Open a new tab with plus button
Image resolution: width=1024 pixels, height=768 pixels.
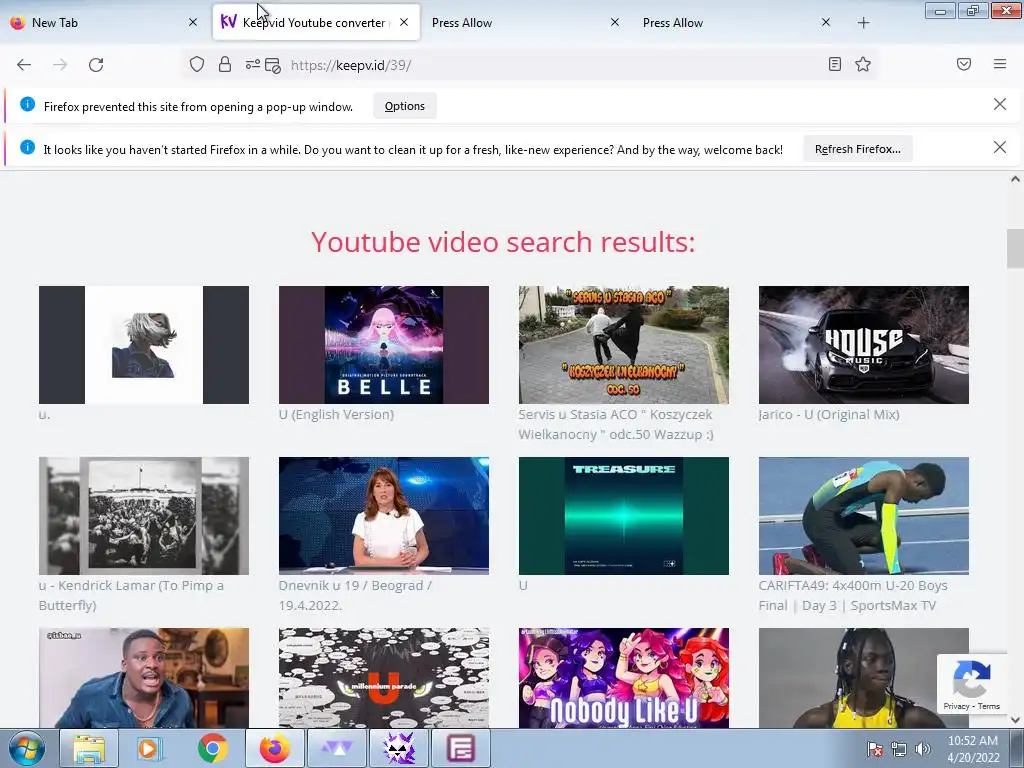tap(863, 23)
